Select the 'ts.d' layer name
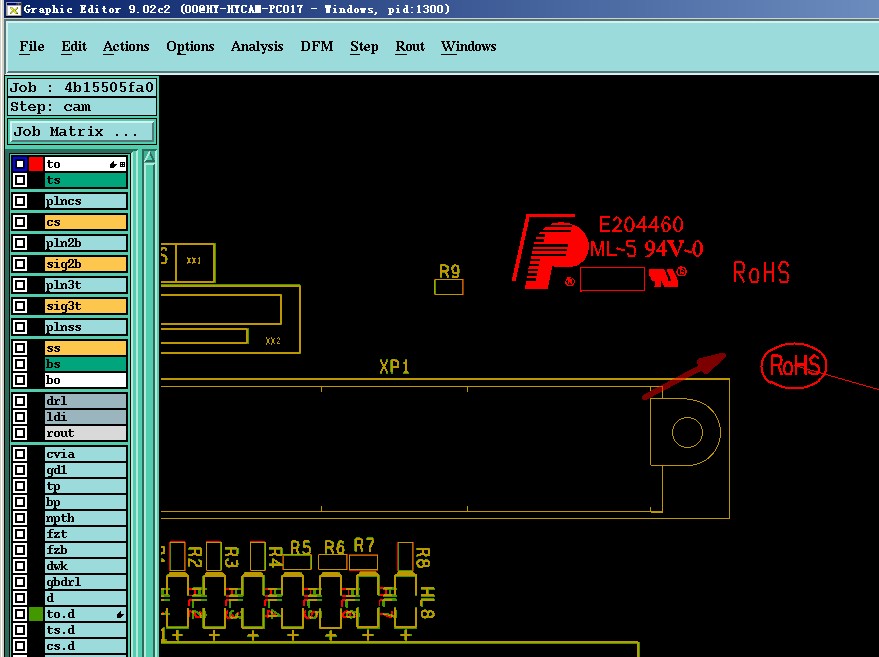This screenshot has width=879, height=657. coord(85,630)
